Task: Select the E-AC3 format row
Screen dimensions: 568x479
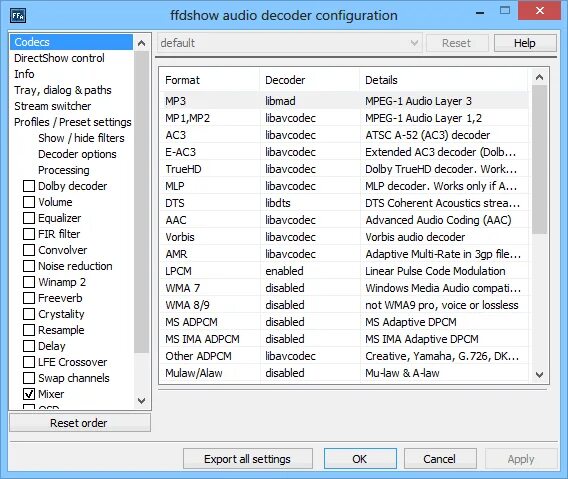Action: pos(344,152)
